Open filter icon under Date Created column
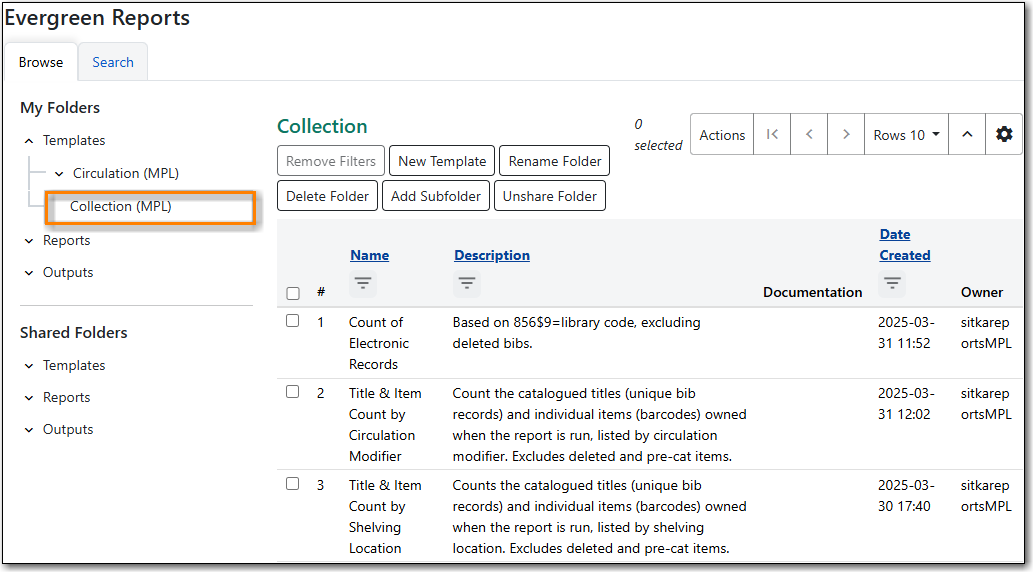This screenshot has width=1033, height=572. pyautogui.click(x=893, y=284)
